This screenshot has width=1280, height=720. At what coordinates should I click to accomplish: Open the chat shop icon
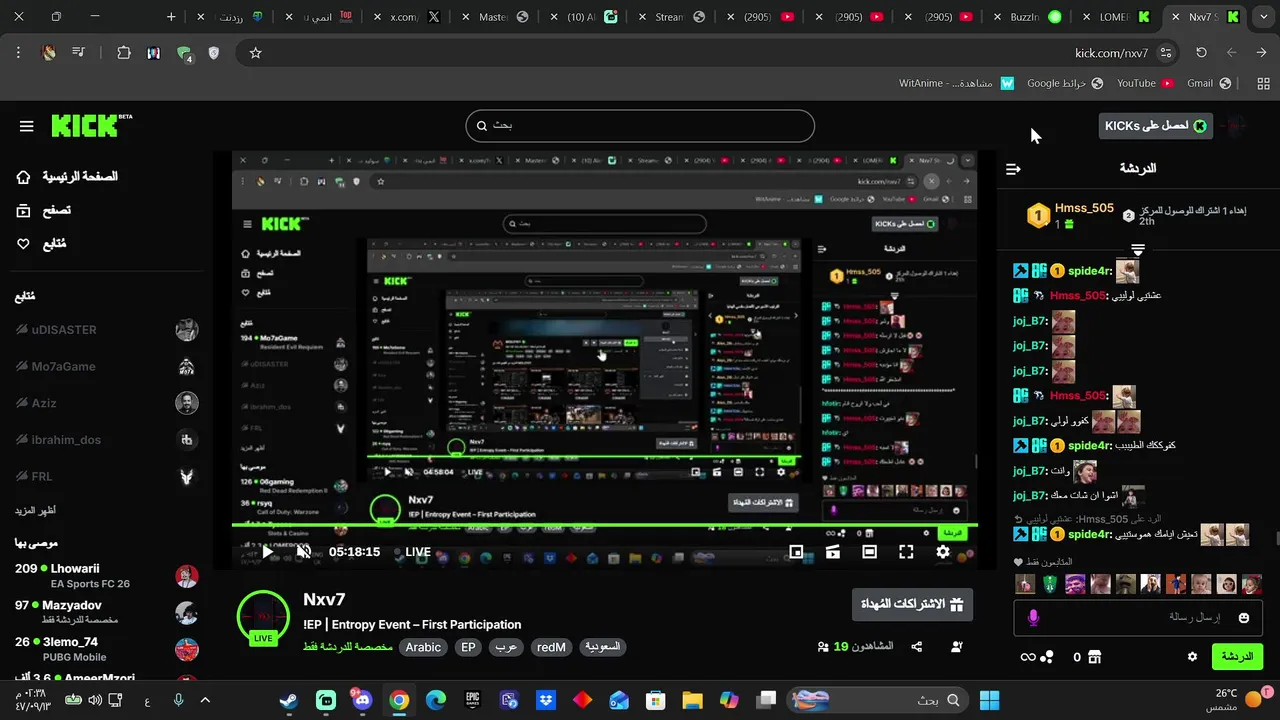point(1094,657)
